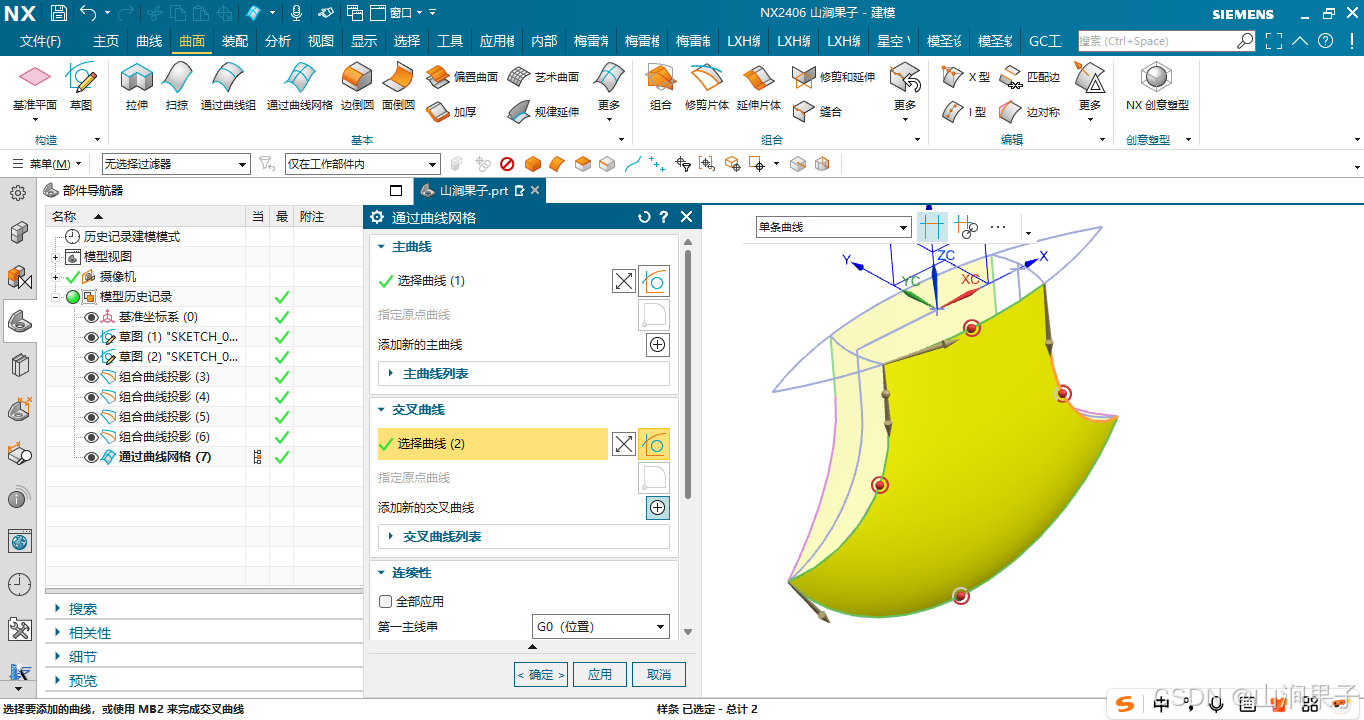
Task: Select the 通过曲线网格 ribbon tool
Action: tap(300, 86)
